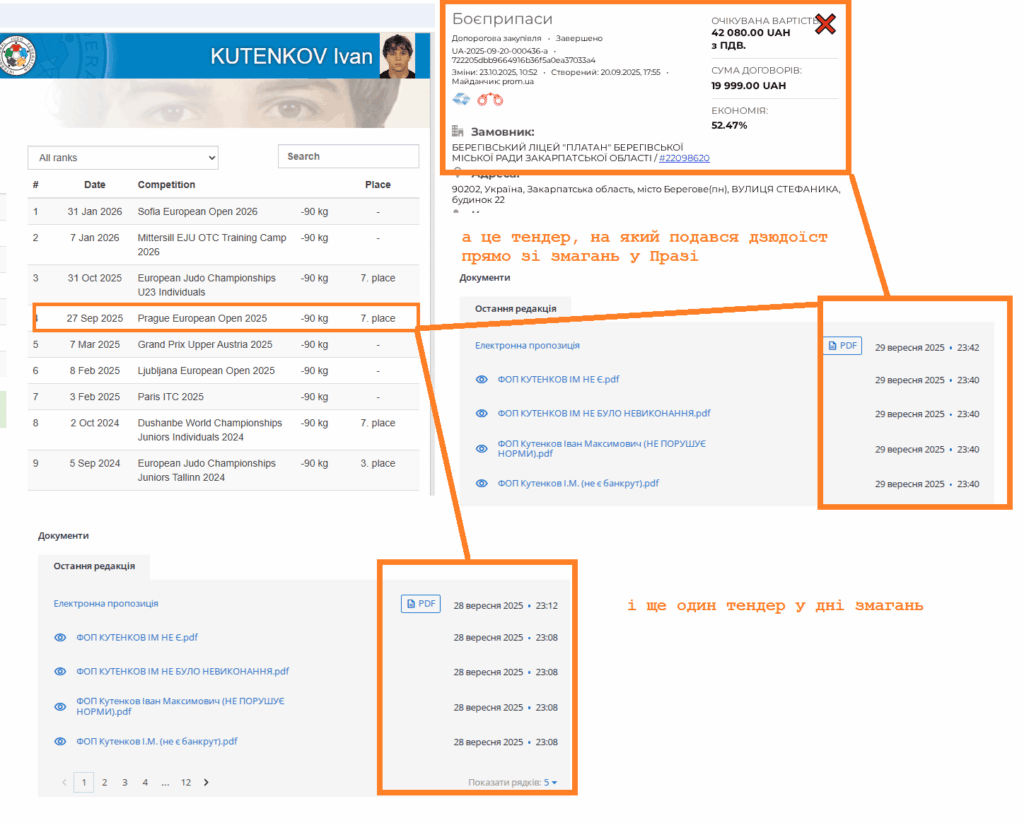This screenshot has width=1024, height=823.
Task: Download PDF of proposal dated 28 вересня
Action: click(420, 604)
